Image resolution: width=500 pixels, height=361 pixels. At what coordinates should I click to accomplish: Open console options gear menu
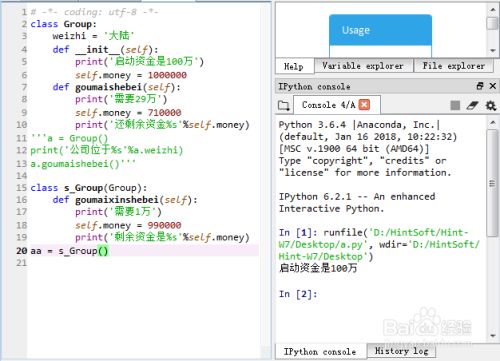[x=491, y=106]
